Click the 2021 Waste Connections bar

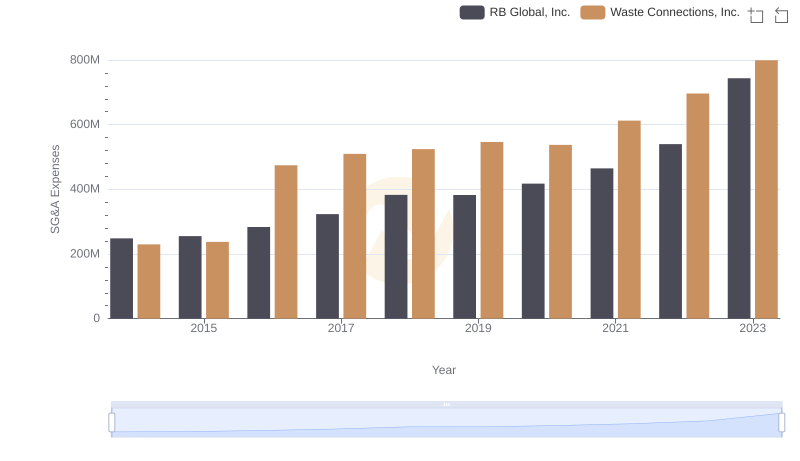[629, 219]
